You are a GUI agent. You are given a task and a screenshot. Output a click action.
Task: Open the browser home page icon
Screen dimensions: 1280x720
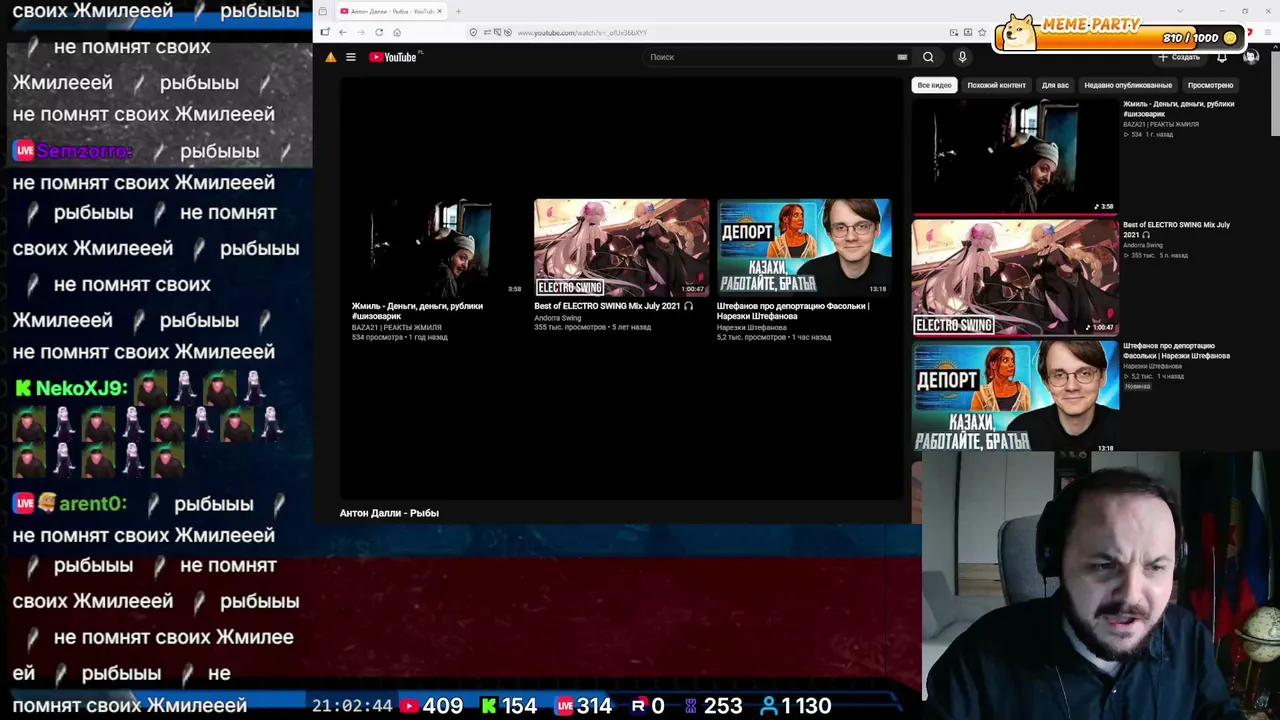(x=397, y=32)
